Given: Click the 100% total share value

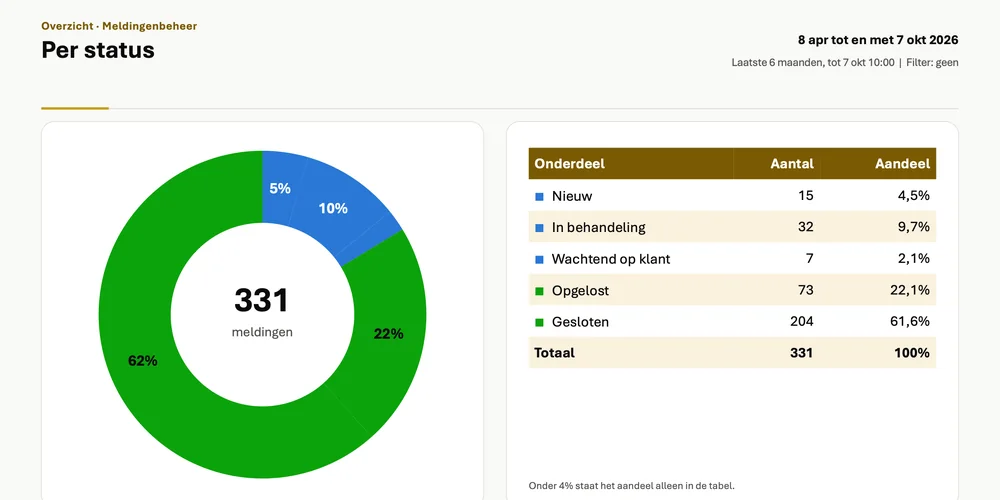Looking at the screenshot, I should coord(912,353).
